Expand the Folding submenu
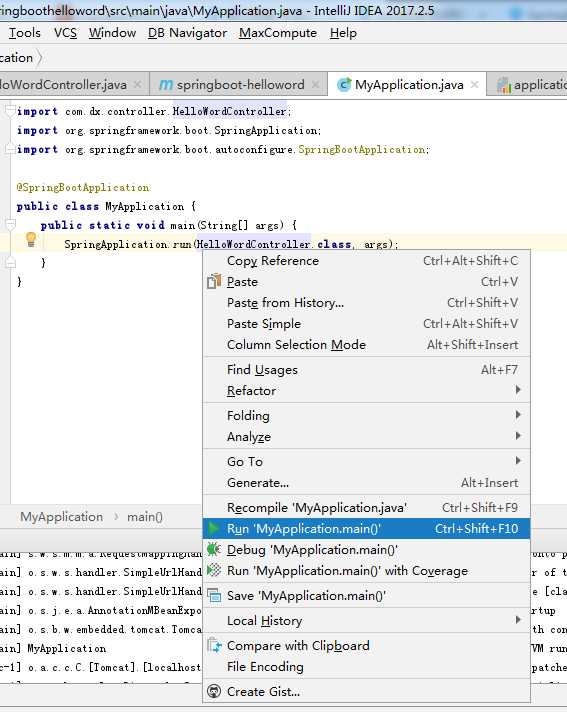 click(366, 415)
